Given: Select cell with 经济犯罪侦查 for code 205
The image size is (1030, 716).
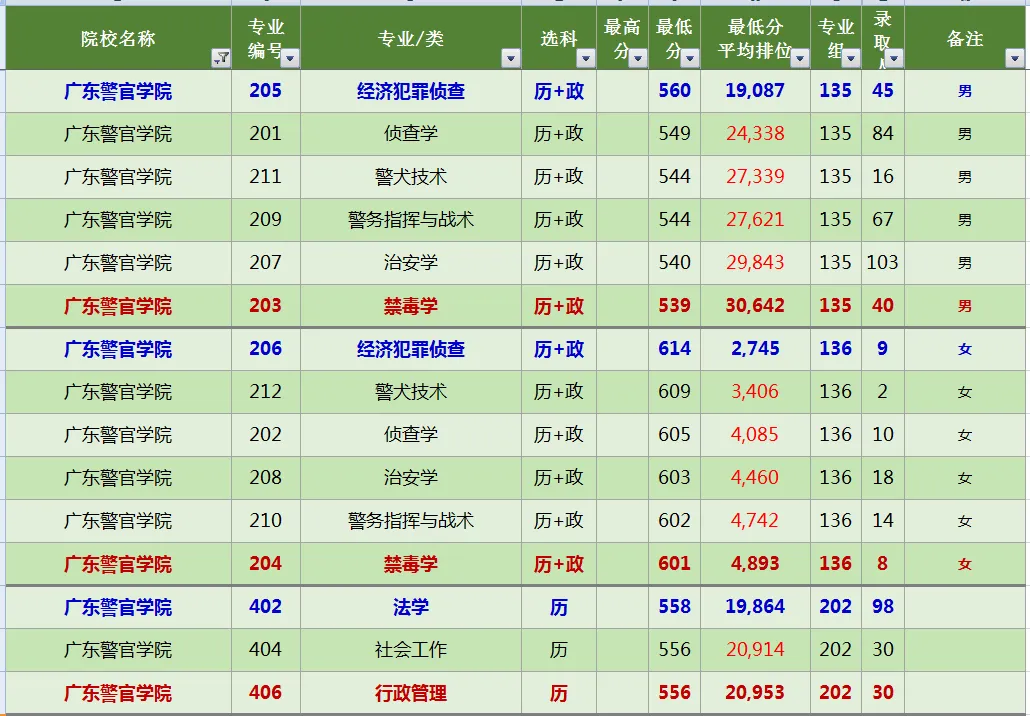Looking at the screenshot, I should [411, 91].
